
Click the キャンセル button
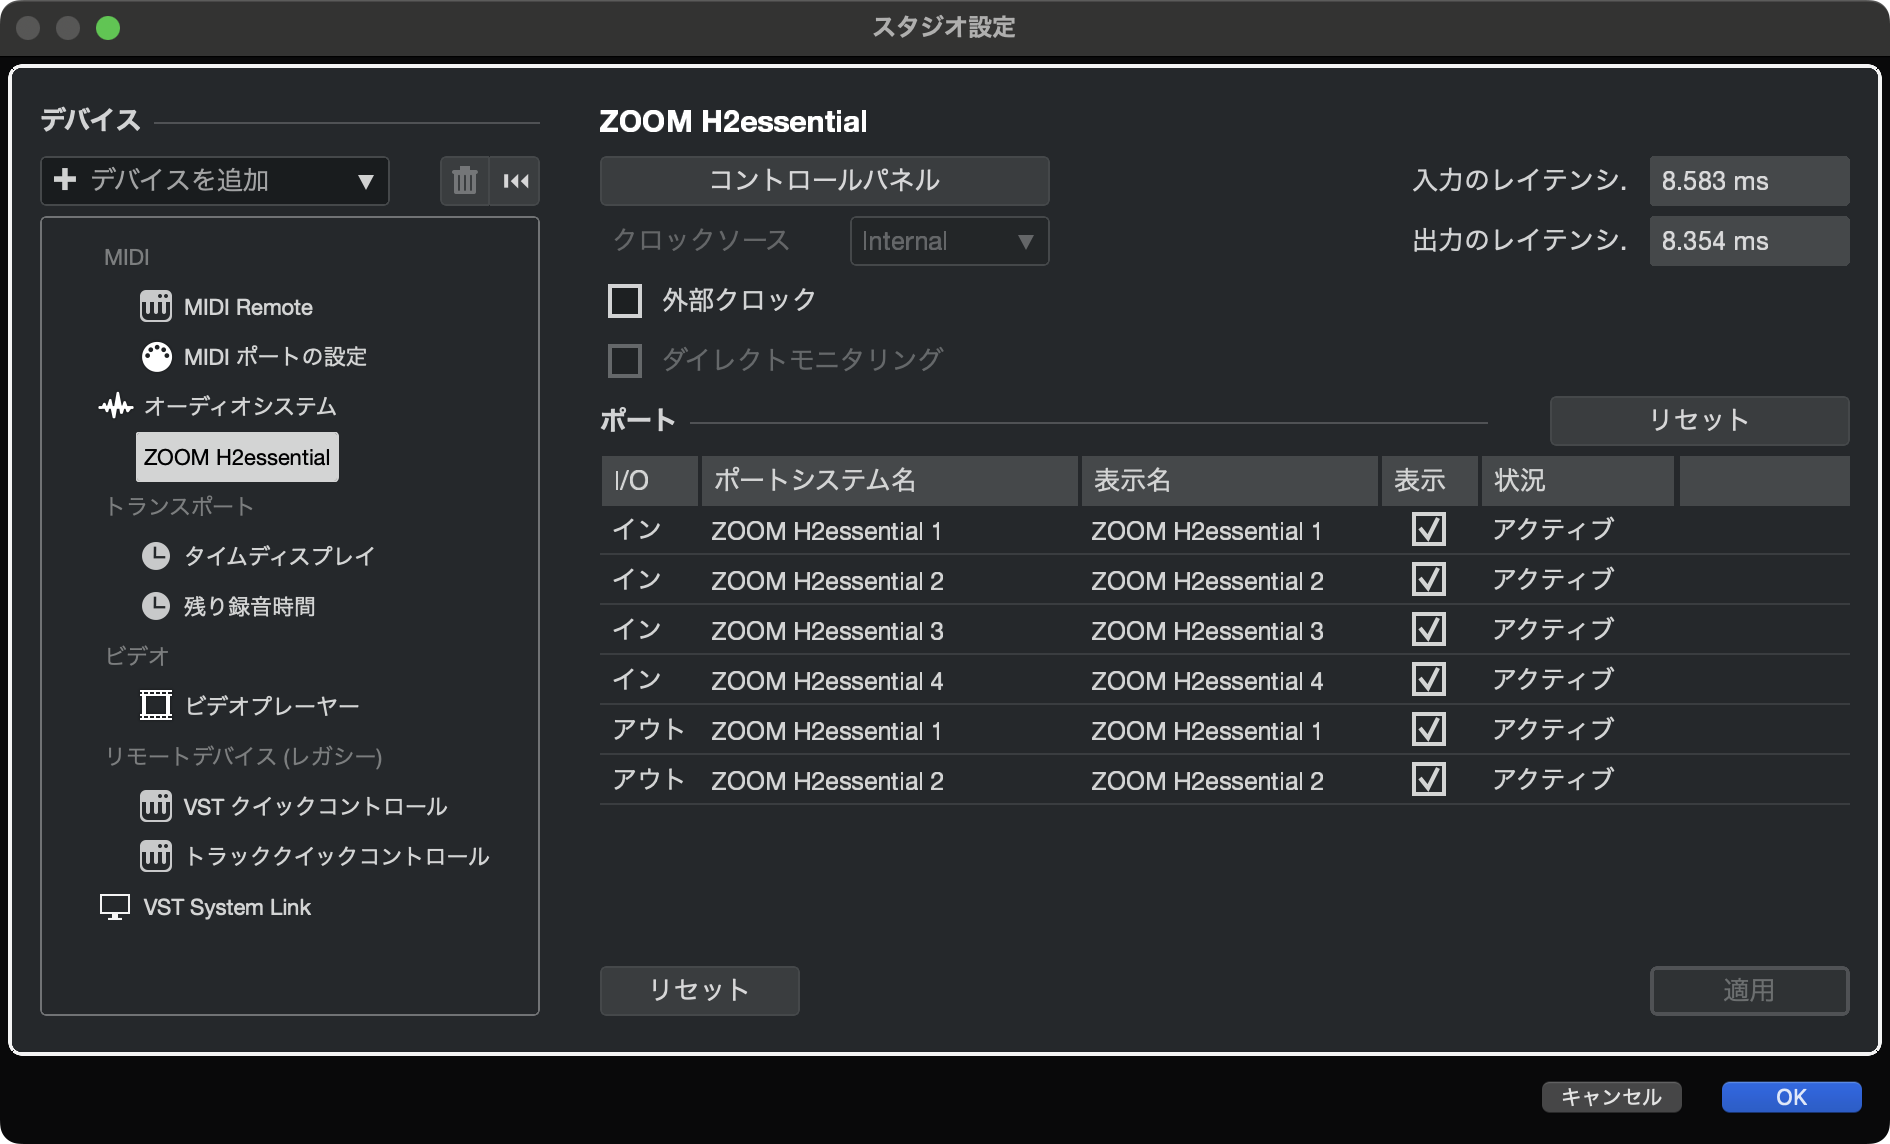click(x=1611, y=1097)
